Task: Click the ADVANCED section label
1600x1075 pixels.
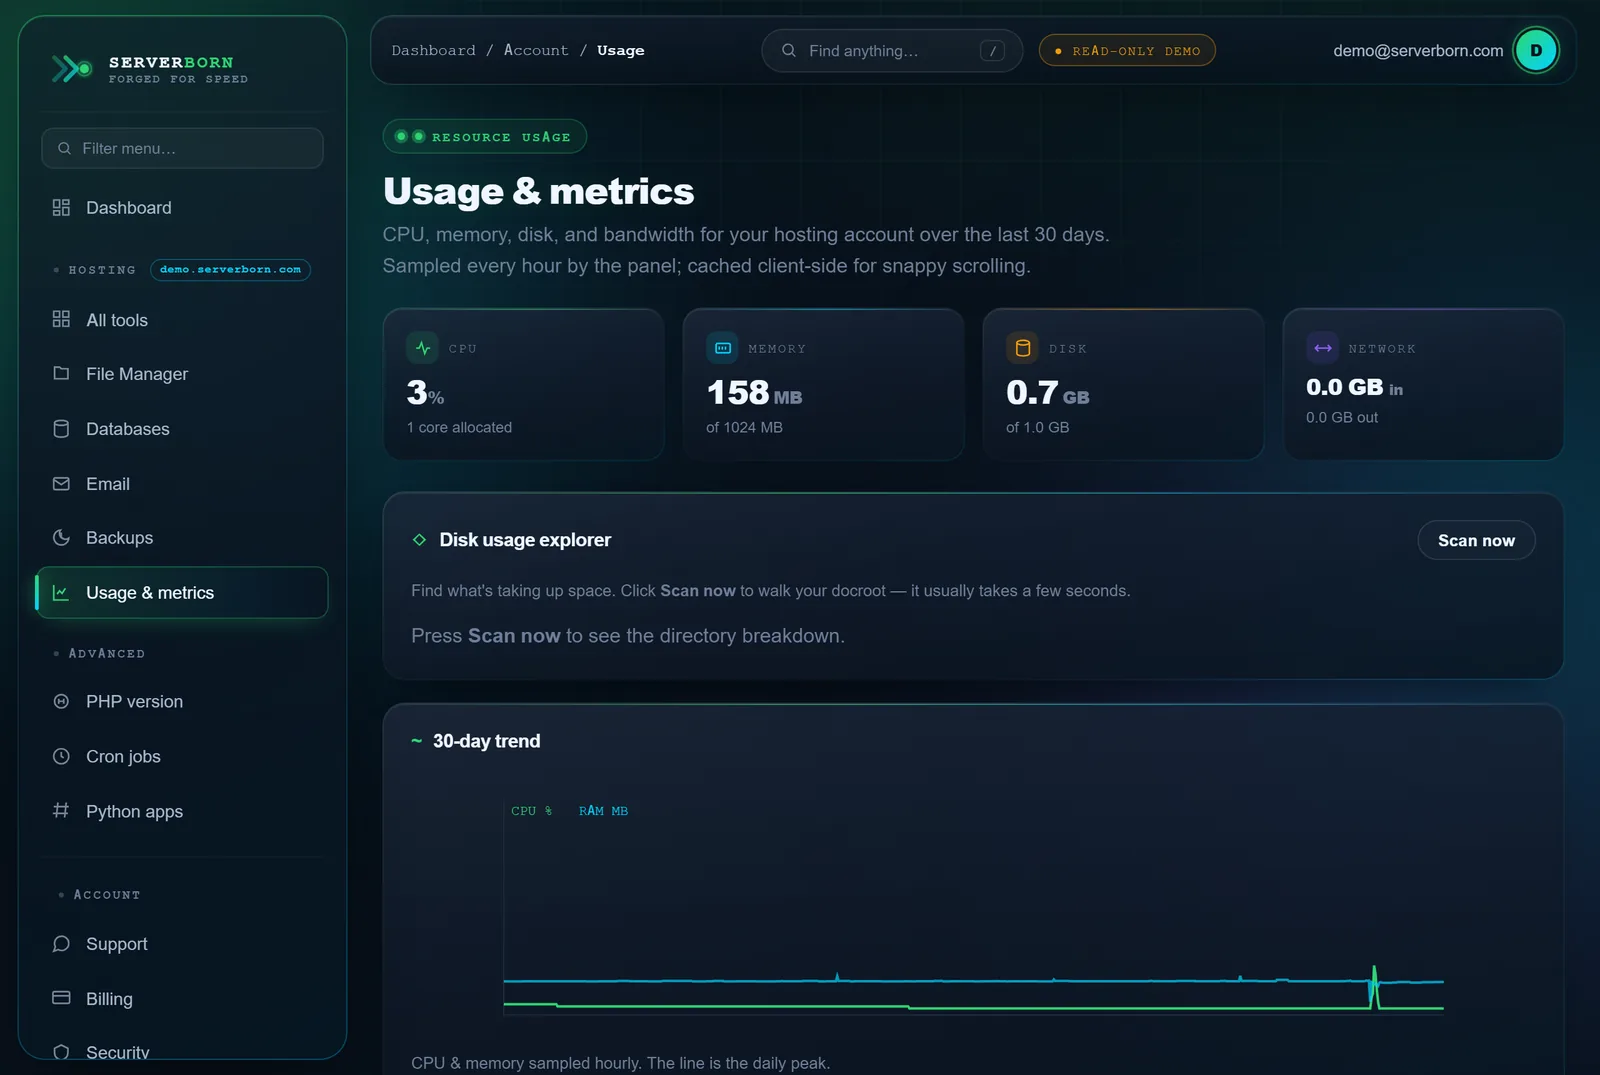Action: pyautogui.click(x=107, y=654)
